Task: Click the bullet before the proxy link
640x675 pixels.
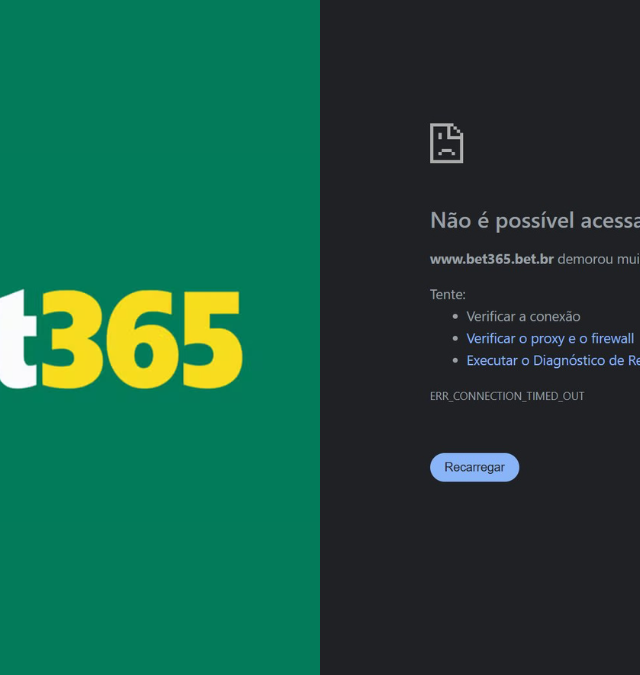Action: tap(455, 339)
